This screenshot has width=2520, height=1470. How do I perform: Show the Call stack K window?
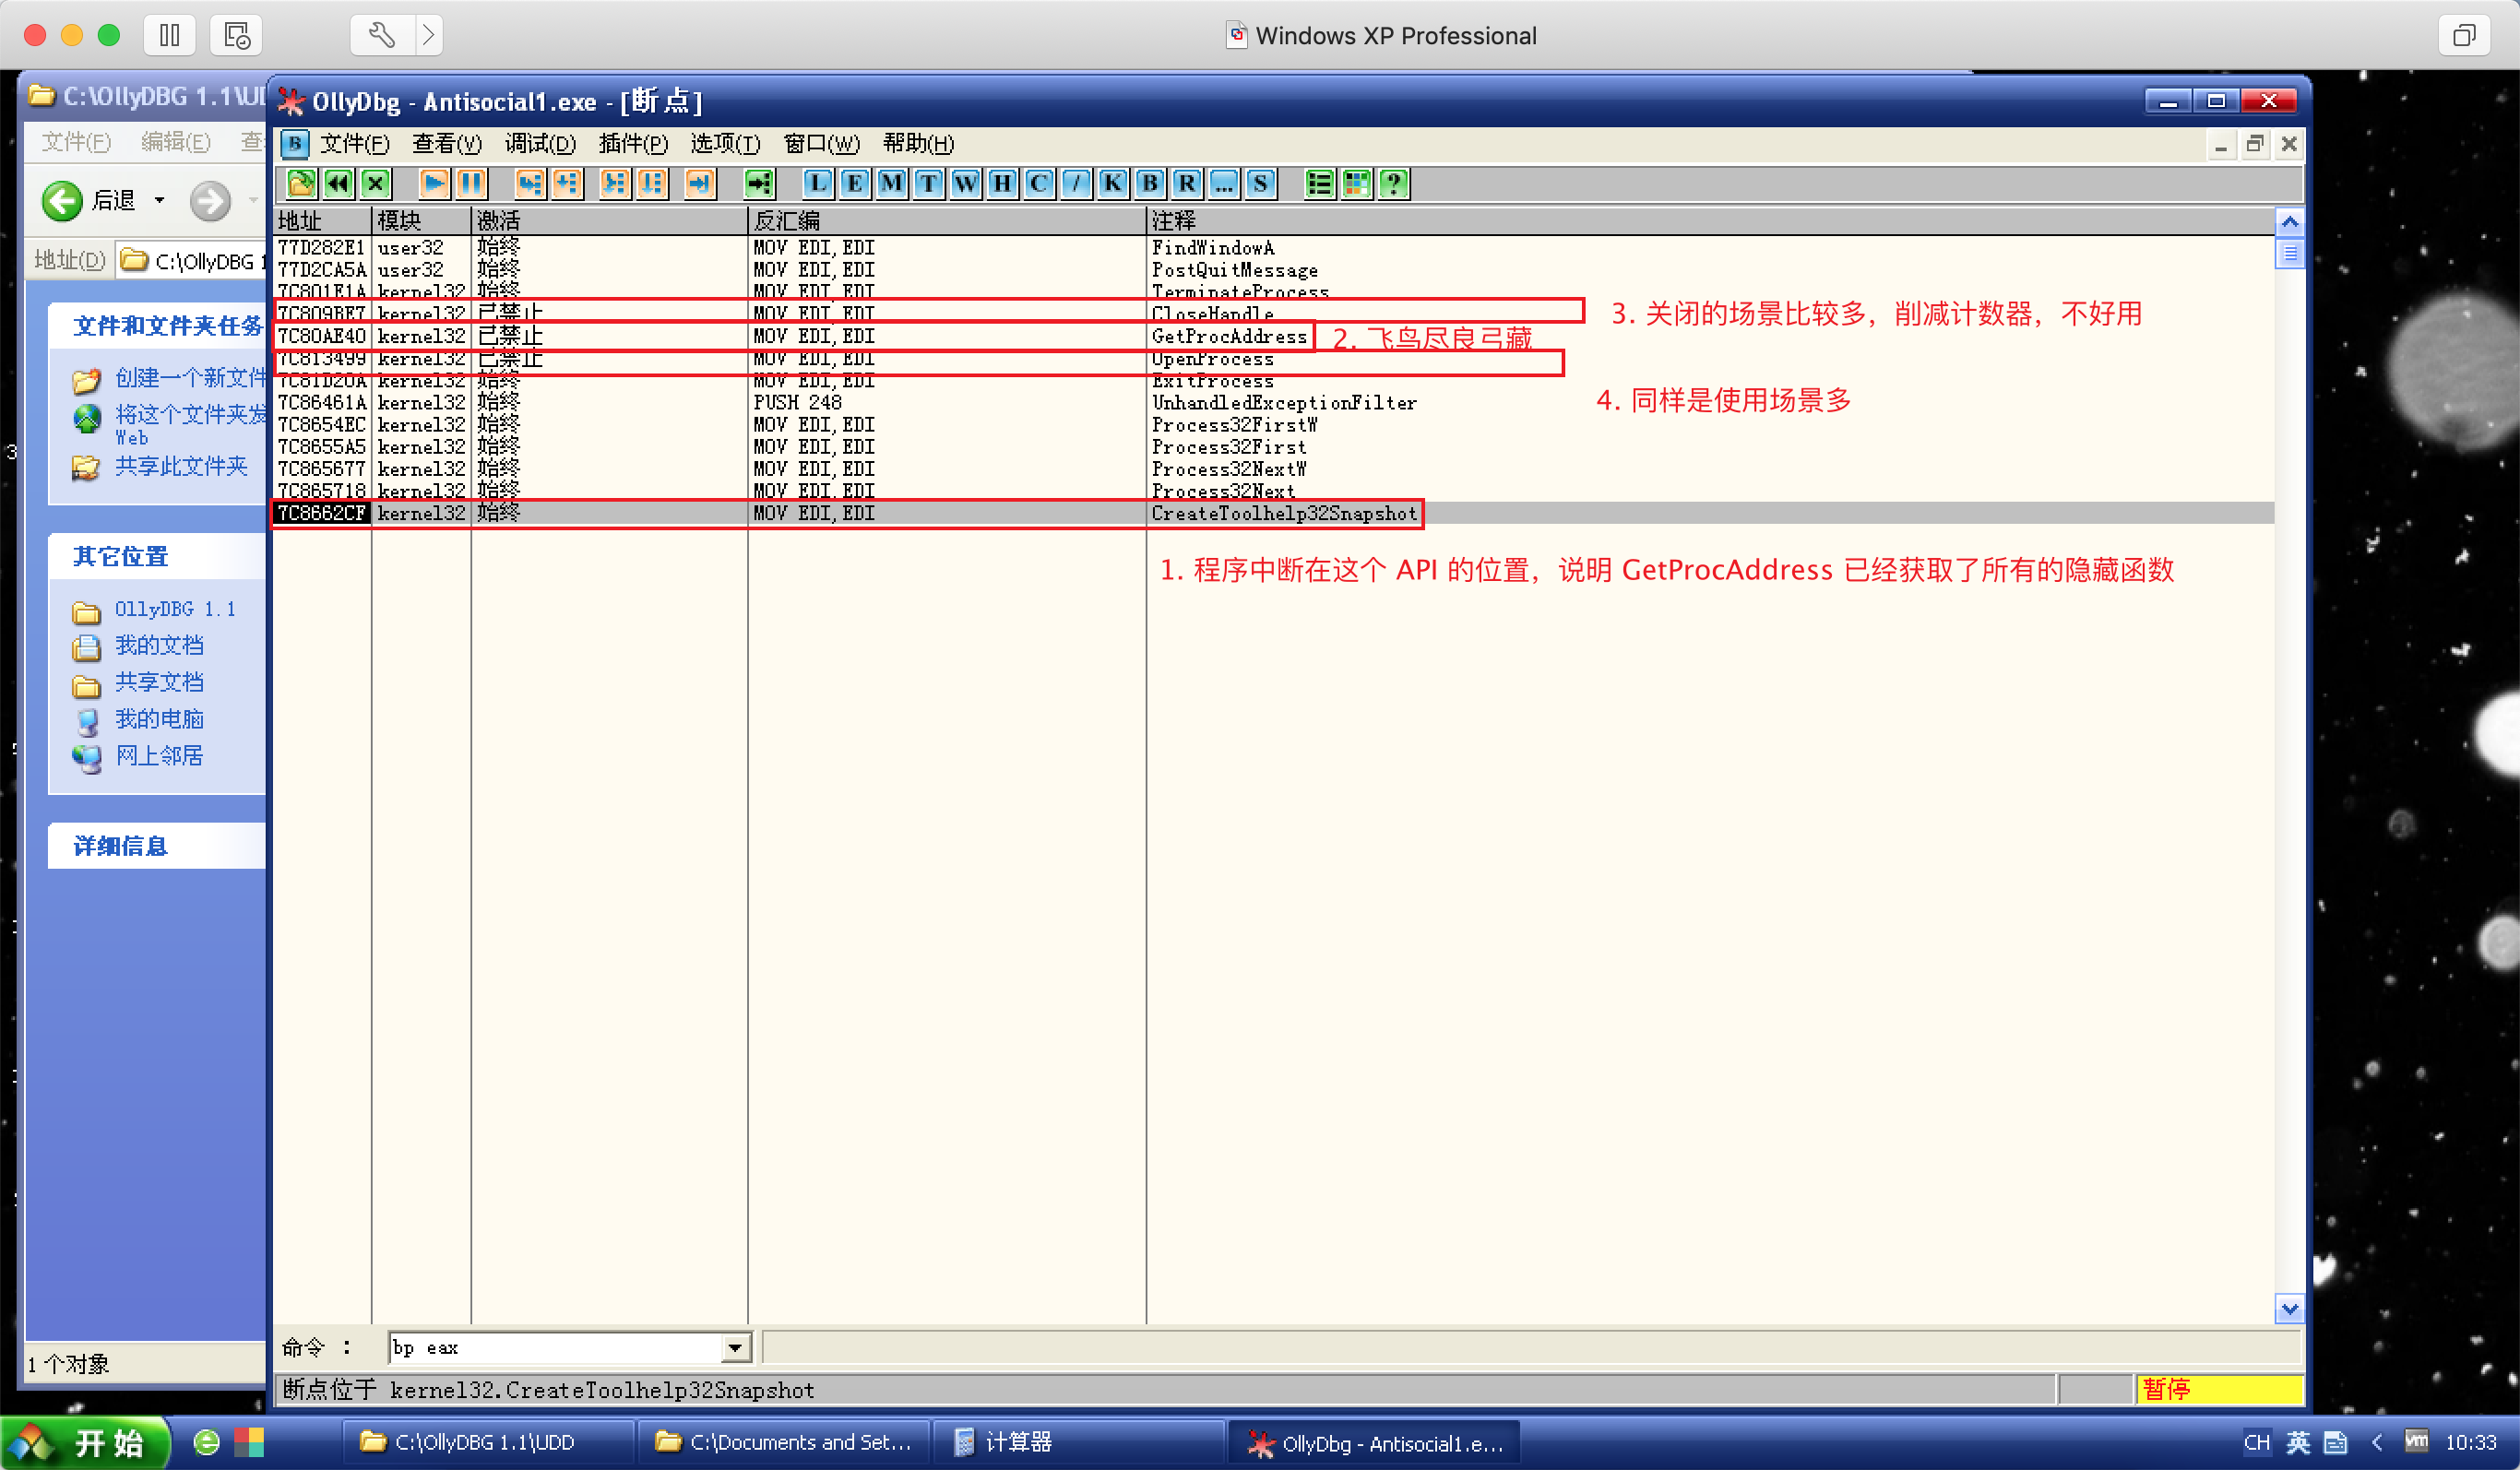(1112, 183)
